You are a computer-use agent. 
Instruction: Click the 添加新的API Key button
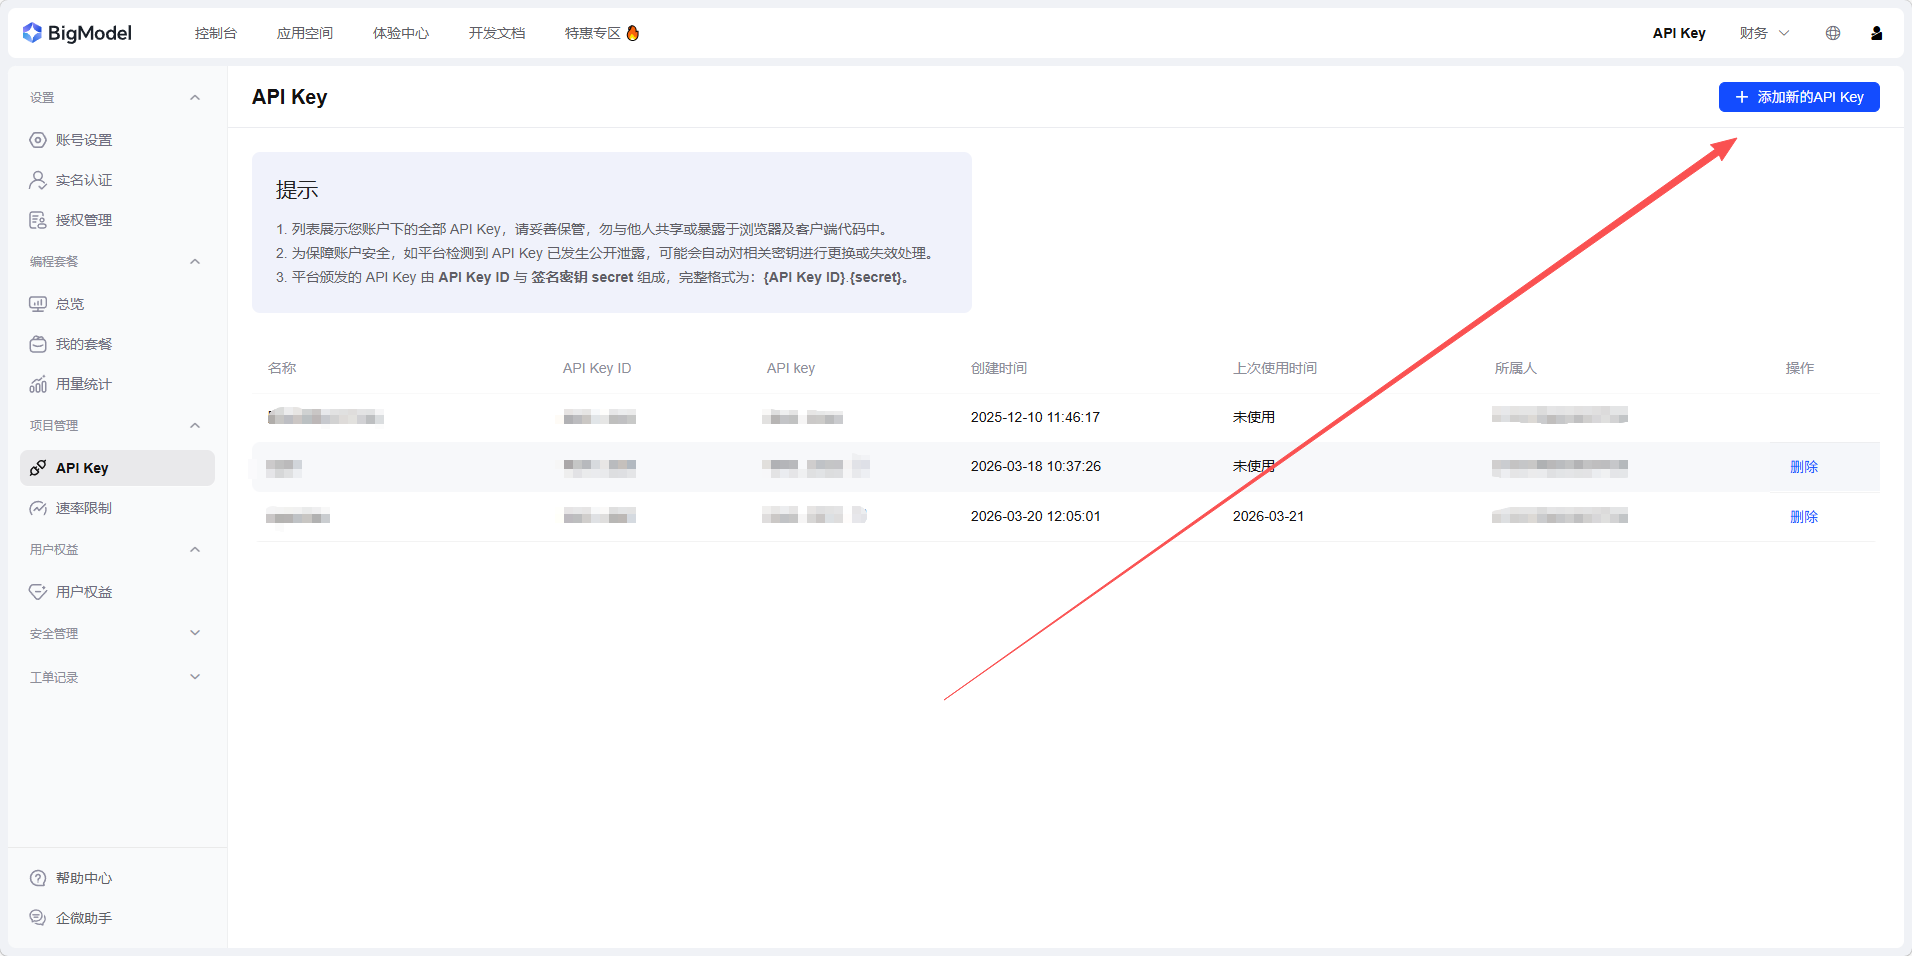point(1798,97)
